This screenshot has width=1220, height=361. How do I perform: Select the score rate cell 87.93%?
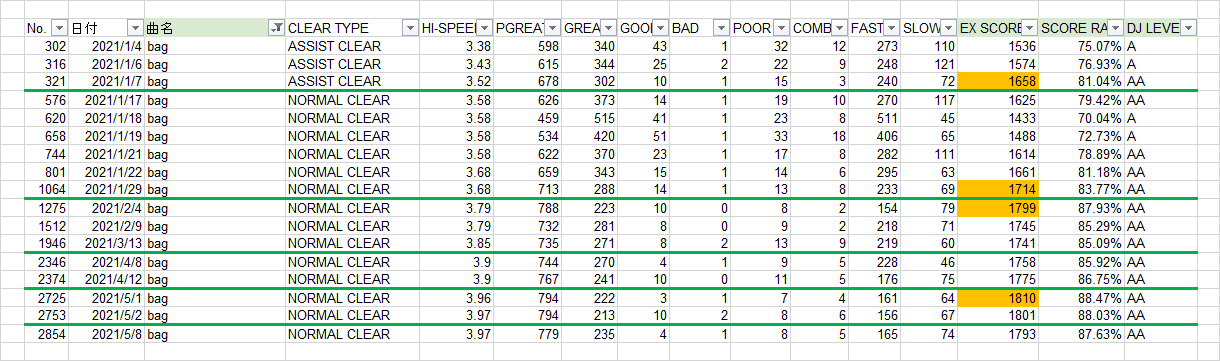1081,208
